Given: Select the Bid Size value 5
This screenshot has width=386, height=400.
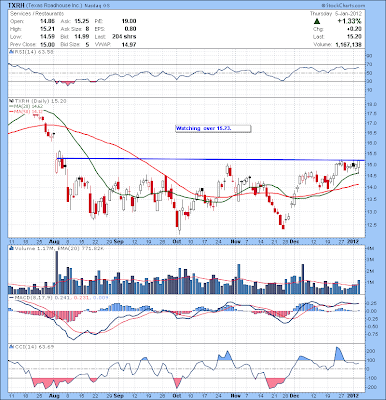Looking at the screenshot, I should pyautogui.click(x=87, y=44).
